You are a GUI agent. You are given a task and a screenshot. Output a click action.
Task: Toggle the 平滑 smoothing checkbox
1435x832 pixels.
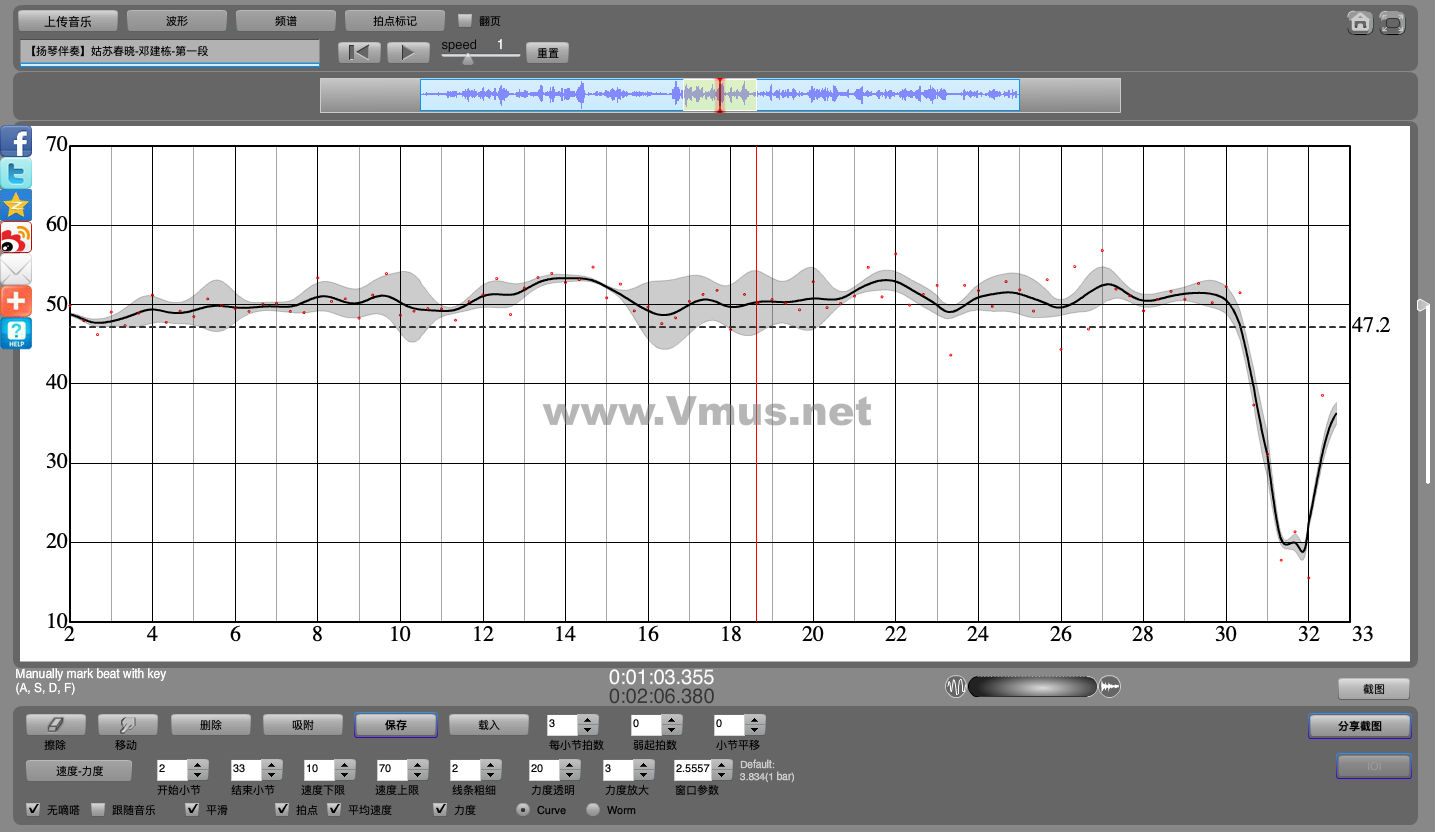[x=193, y=810]
